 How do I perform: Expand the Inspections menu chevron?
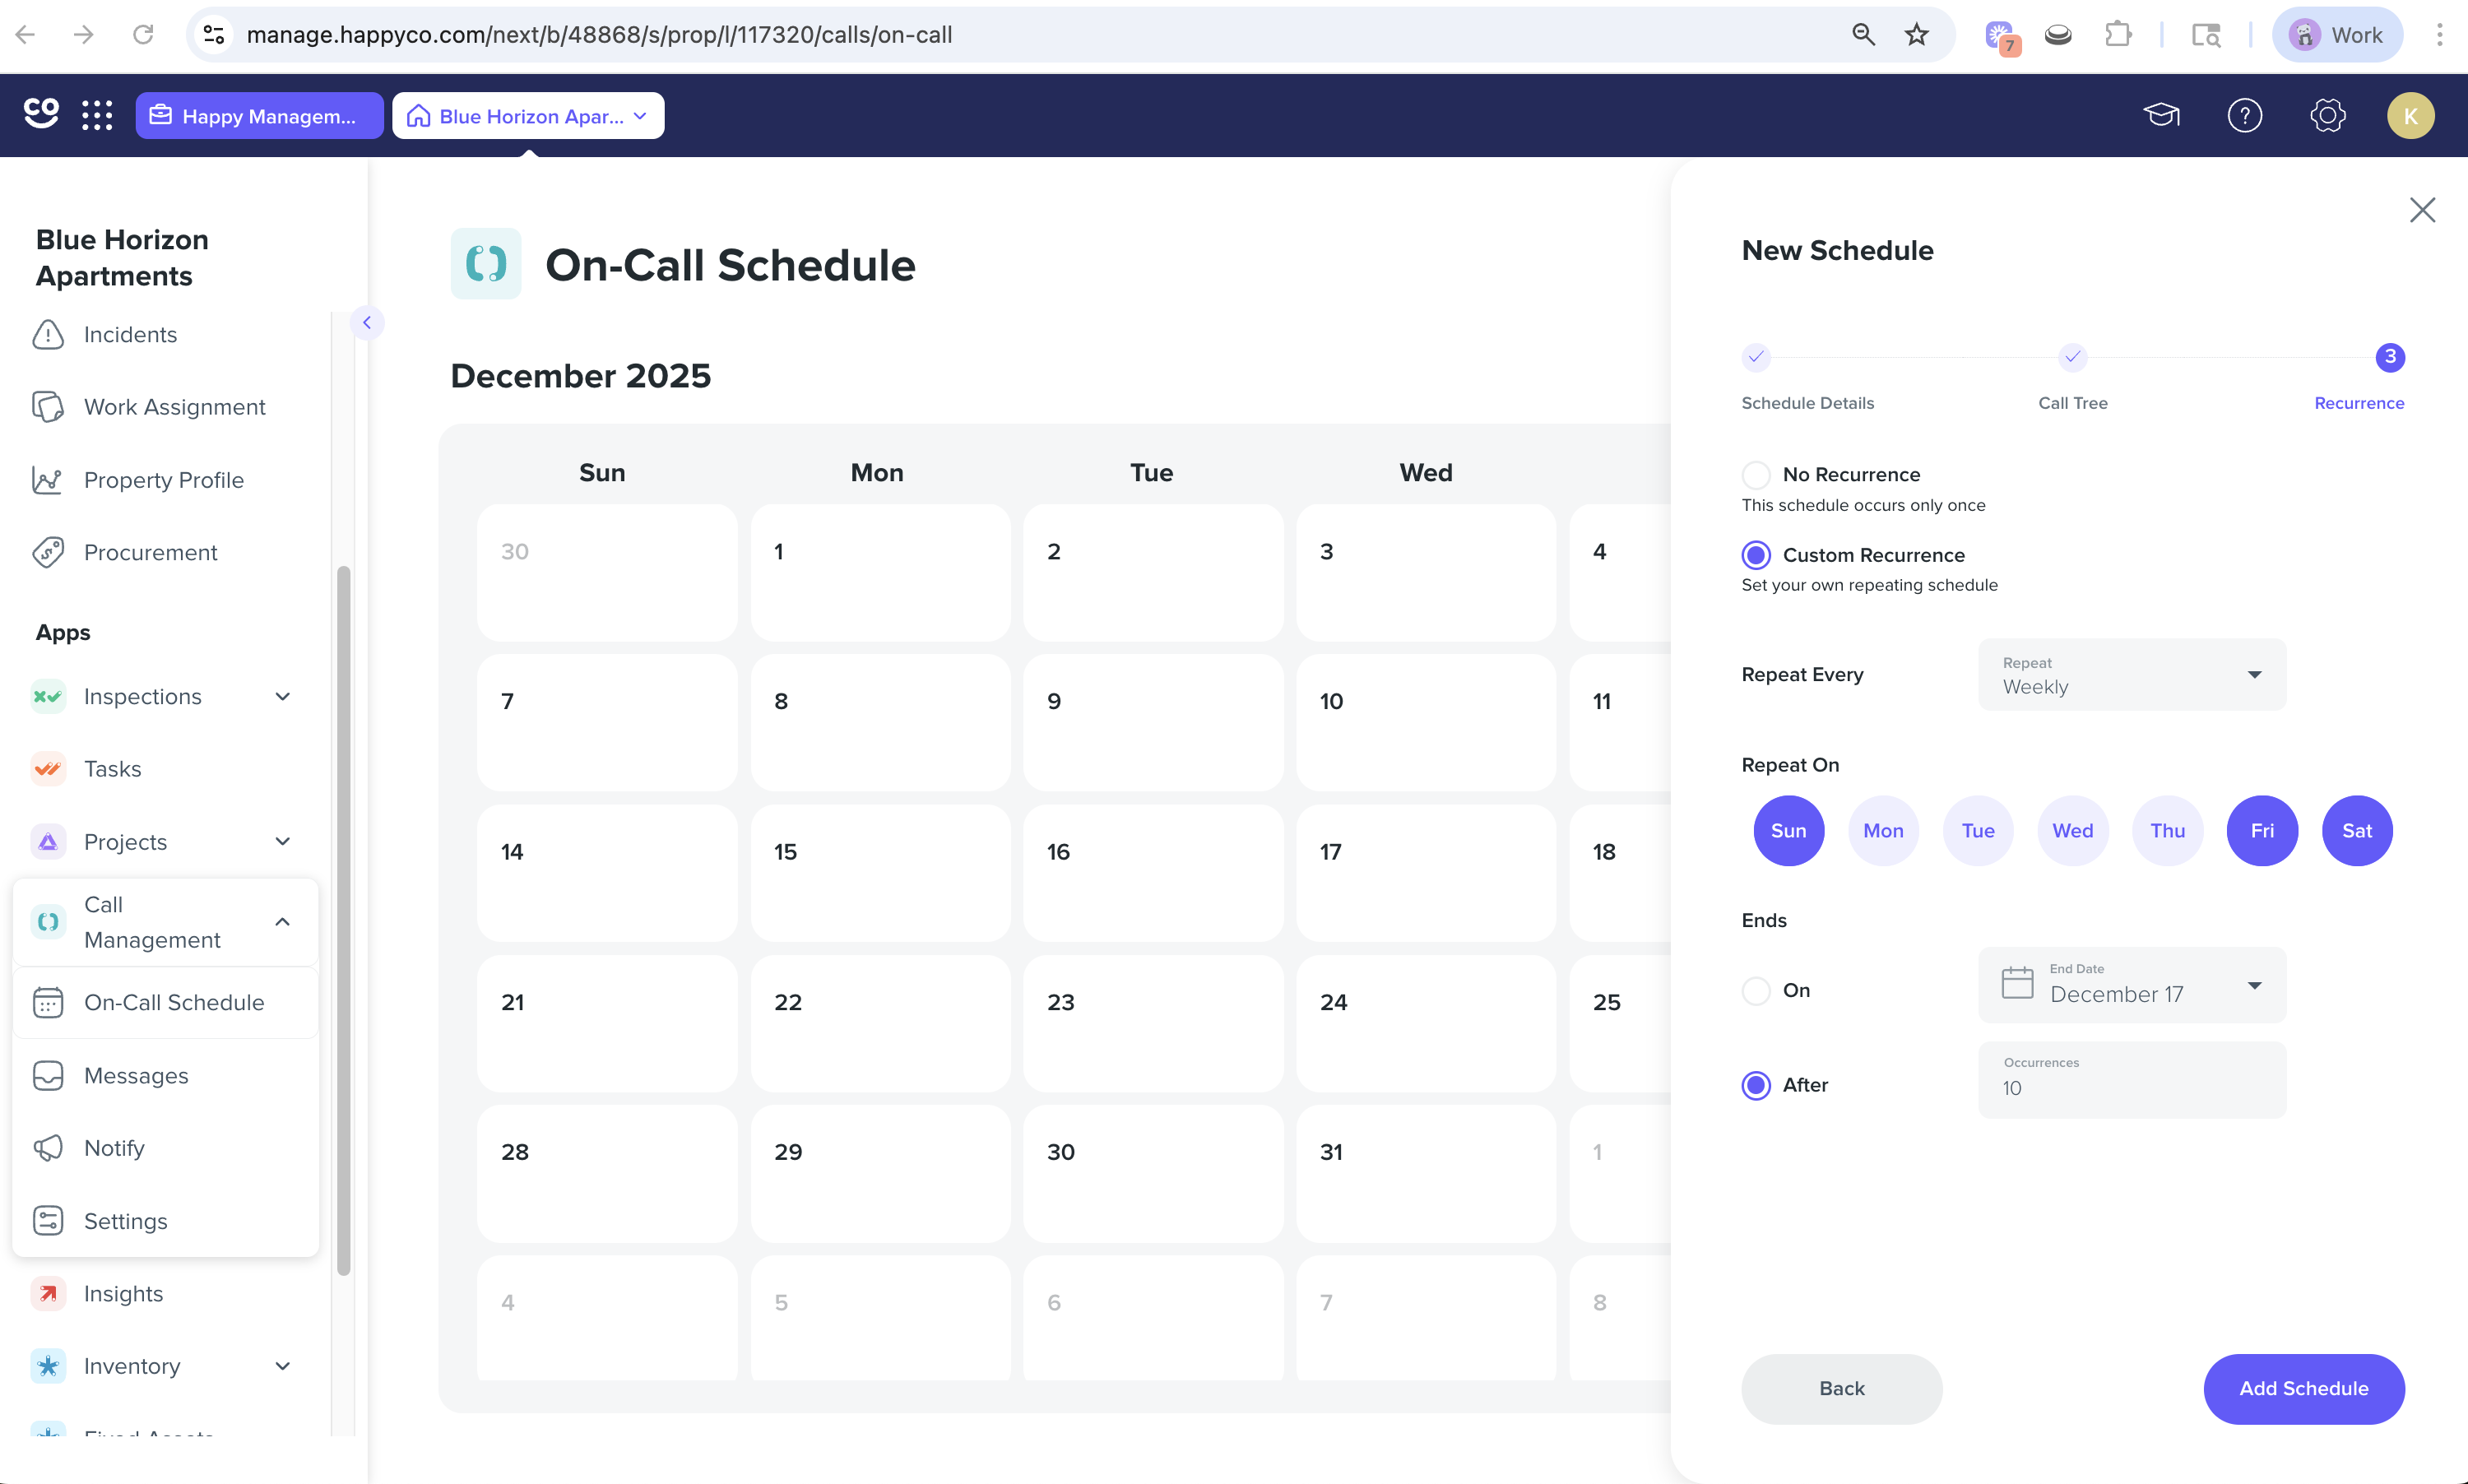point(283,696)
